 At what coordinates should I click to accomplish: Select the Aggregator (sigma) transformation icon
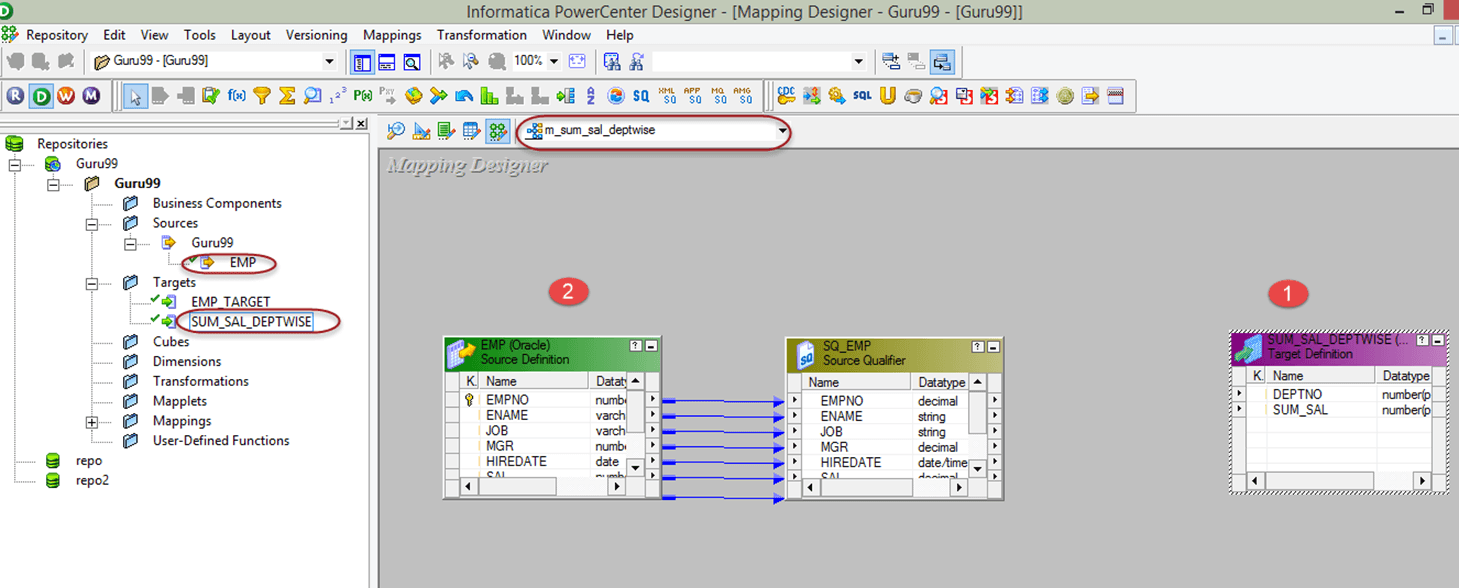[x=287, y=96]
